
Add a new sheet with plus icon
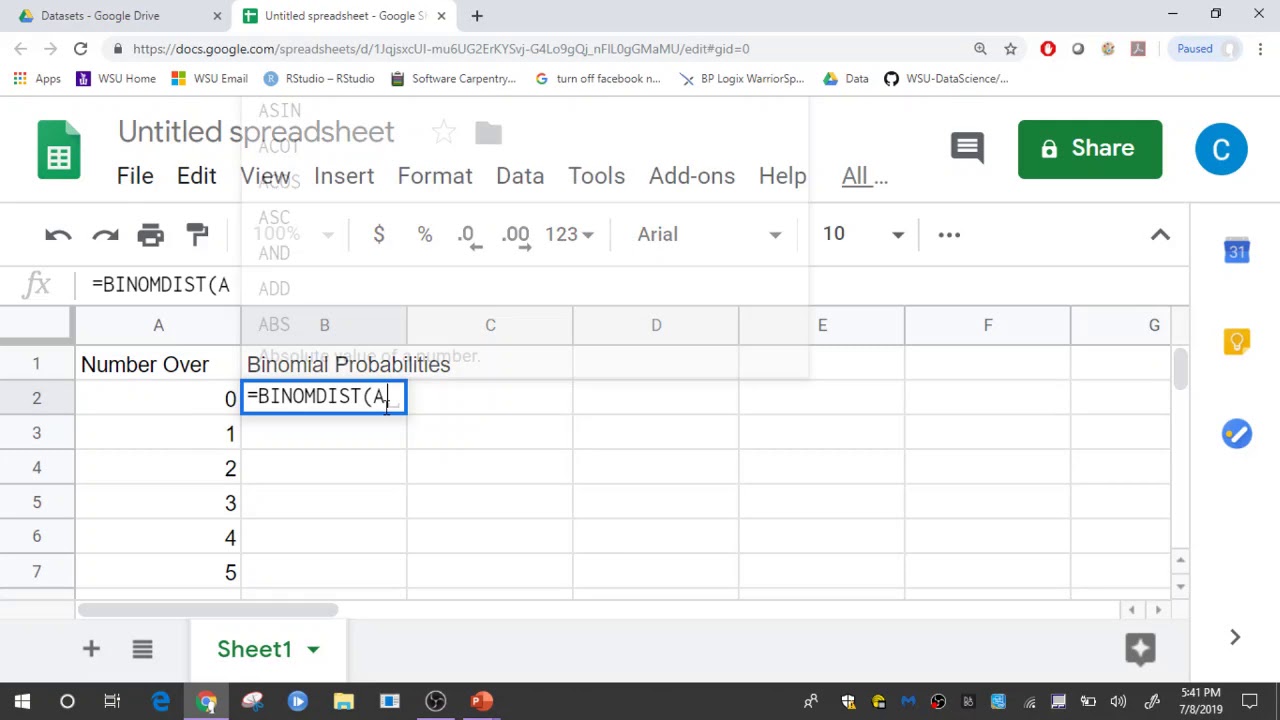click(91, 649)
